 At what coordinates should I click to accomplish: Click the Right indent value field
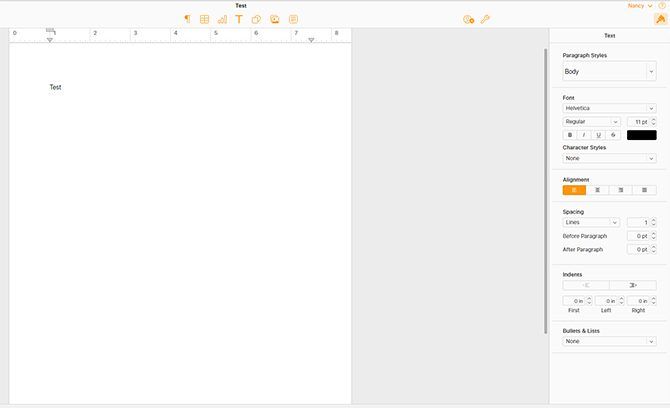tap(638, 301)
